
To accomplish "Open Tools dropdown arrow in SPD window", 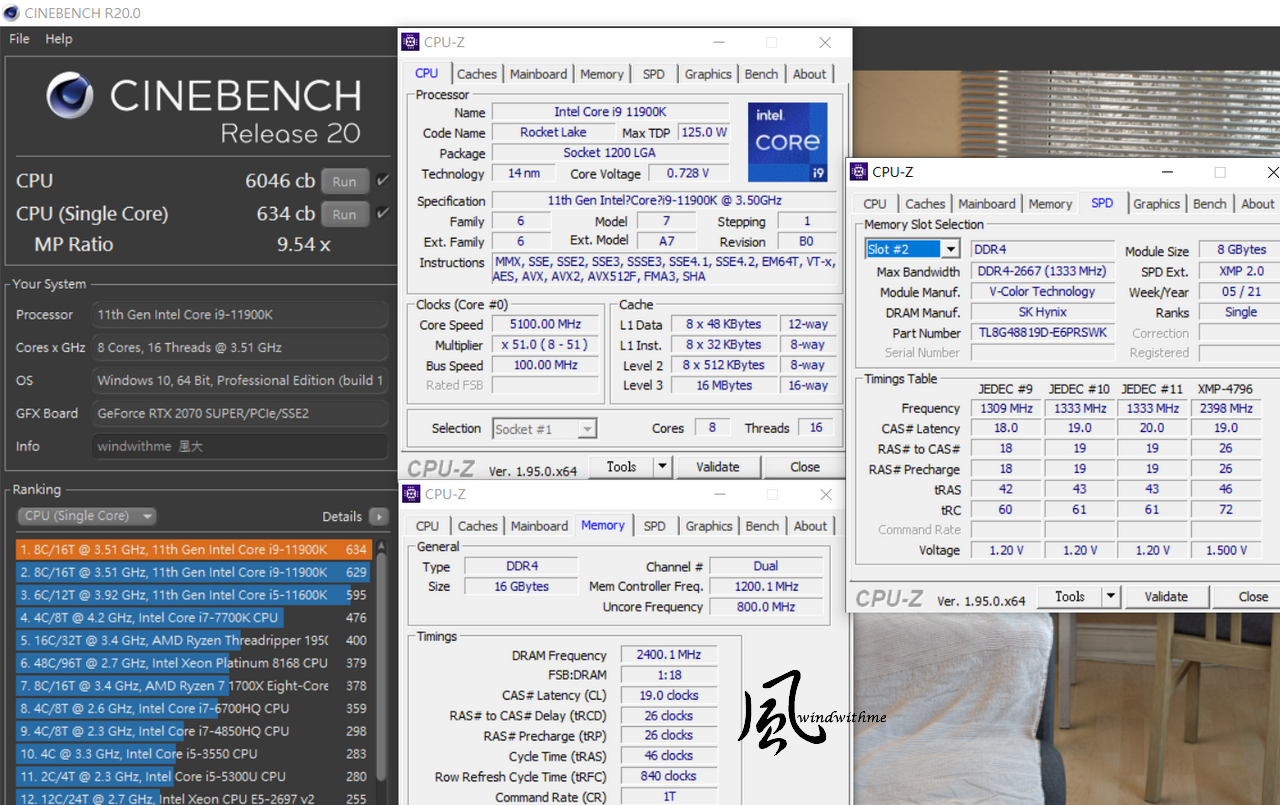I will (x=1111, y=597).
